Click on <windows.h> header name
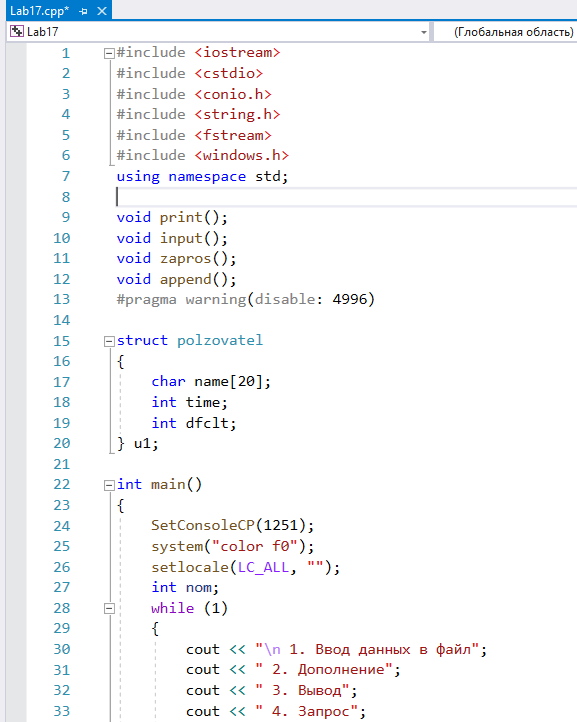This screenshot has width=577, height=722. [x=242, y=156]
